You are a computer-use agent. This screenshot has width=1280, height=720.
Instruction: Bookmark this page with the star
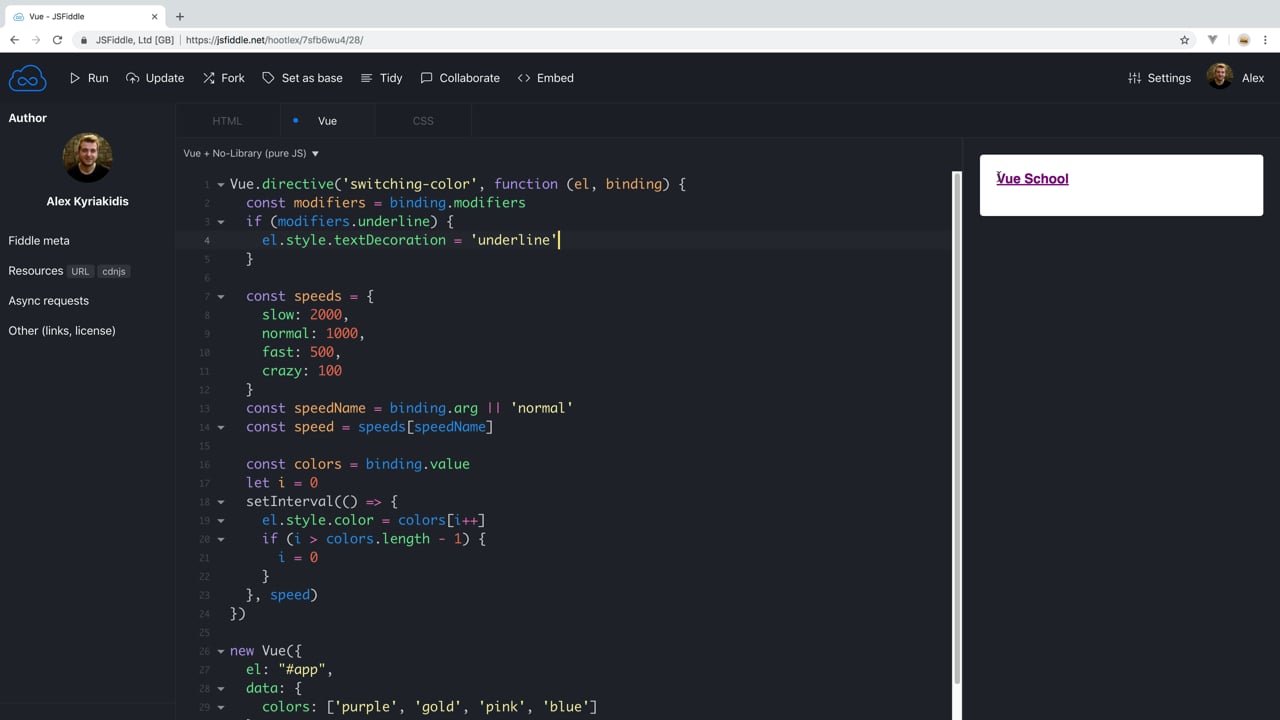(x=1185, y=40)
